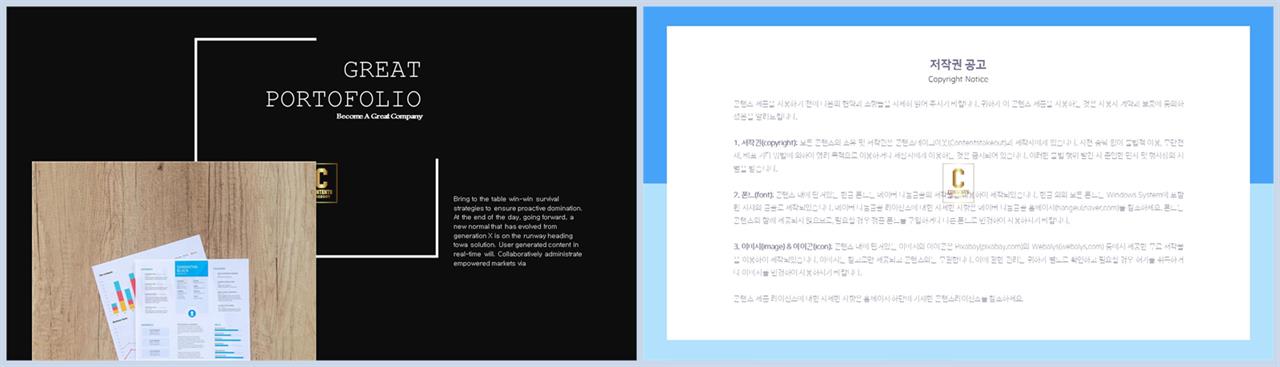Click the 저작권 공고 heading
The width and height of the screenshot is (1280, 367).
pyautogui.click(x=958, y=64)
